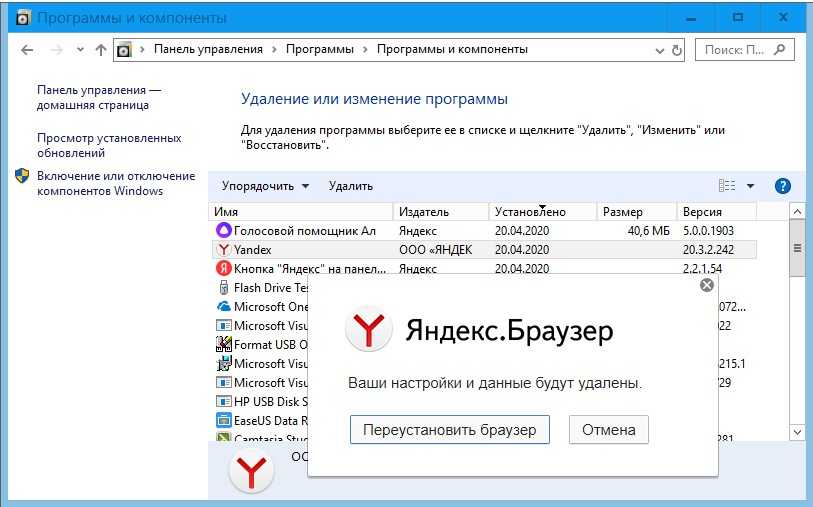Click publisher 'ООО «ЯНДЕК' cell
The width and height of the screenshot is (813, 507).
tap(436, 250)
